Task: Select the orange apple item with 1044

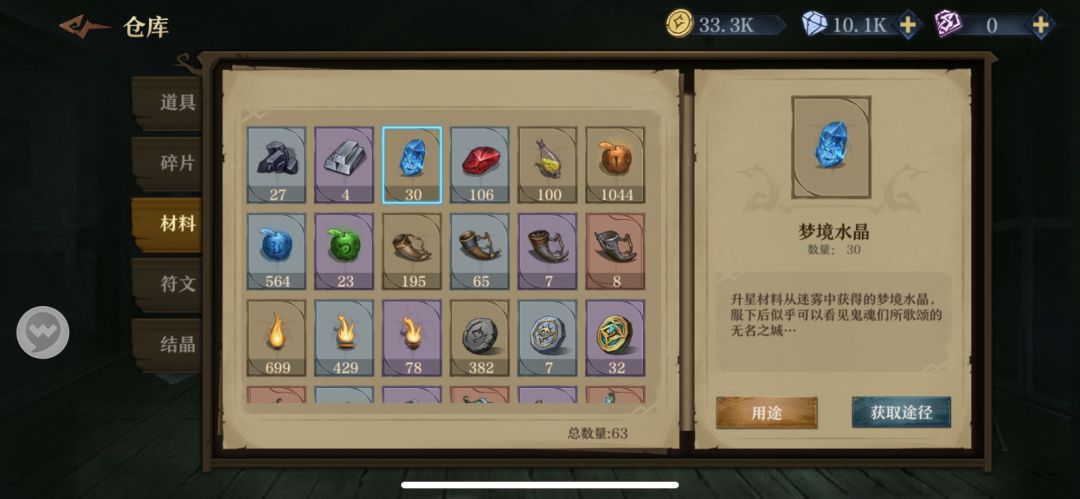Action: pyautogui.click(x=615, y=165)
